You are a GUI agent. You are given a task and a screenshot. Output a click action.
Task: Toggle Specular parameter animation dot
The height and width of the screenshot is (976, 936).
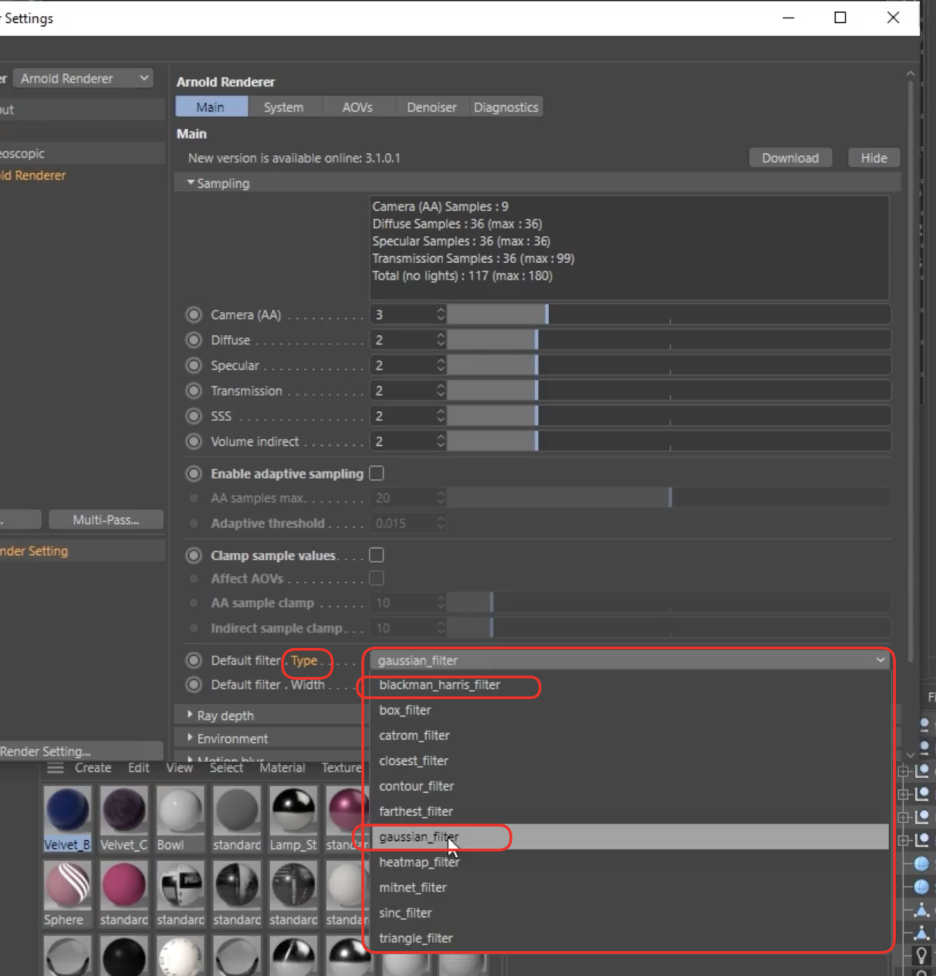194,365
